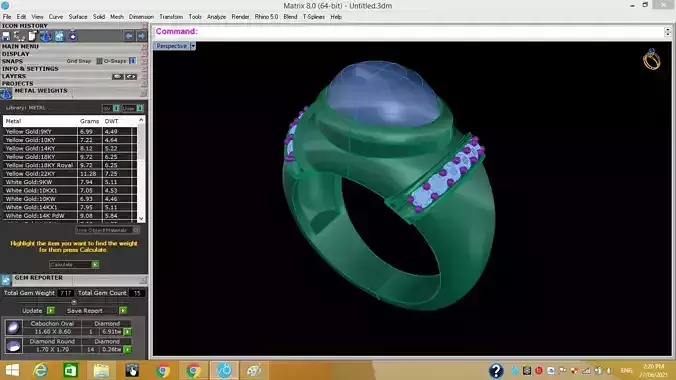676x380 pixels.
Task: Click the Perspective viewport label
Action: tap(172, 46)
